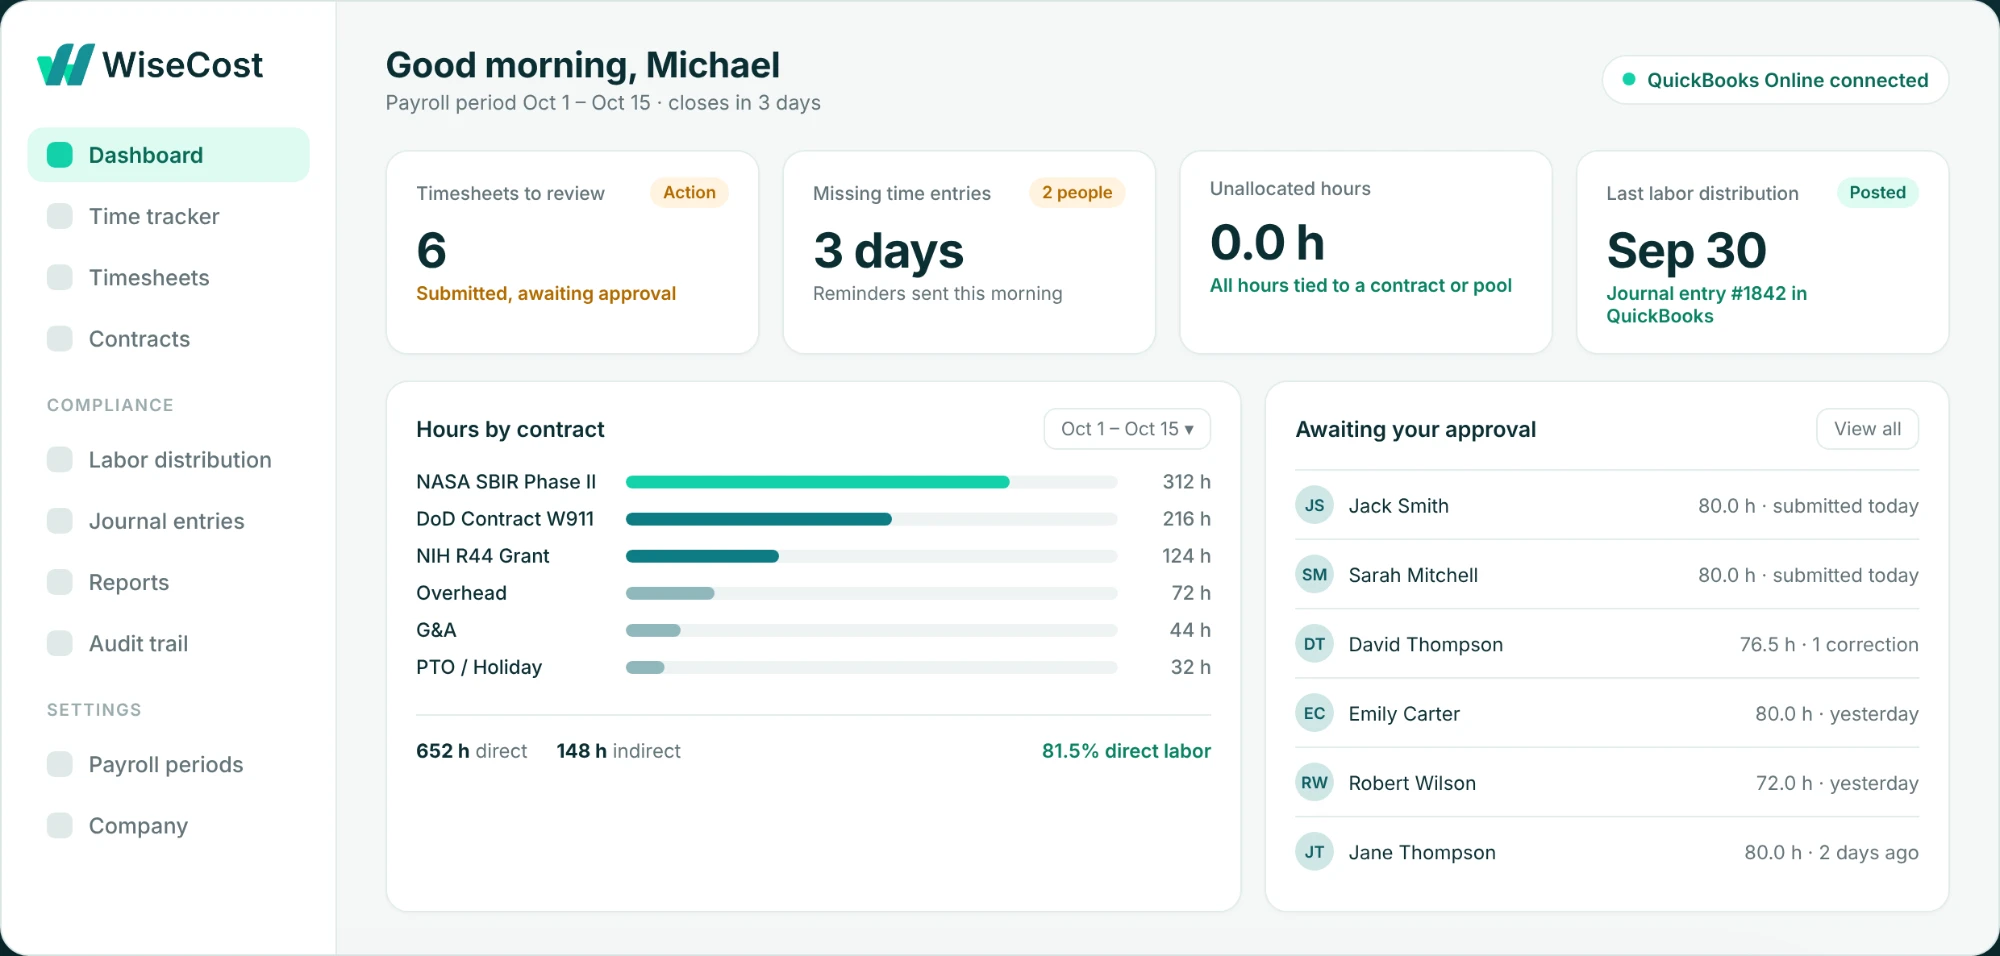Screen dimensions: 2000x956
Task: Click the NASA SBIR Phase II progress bar
Action: pos(871,482)
